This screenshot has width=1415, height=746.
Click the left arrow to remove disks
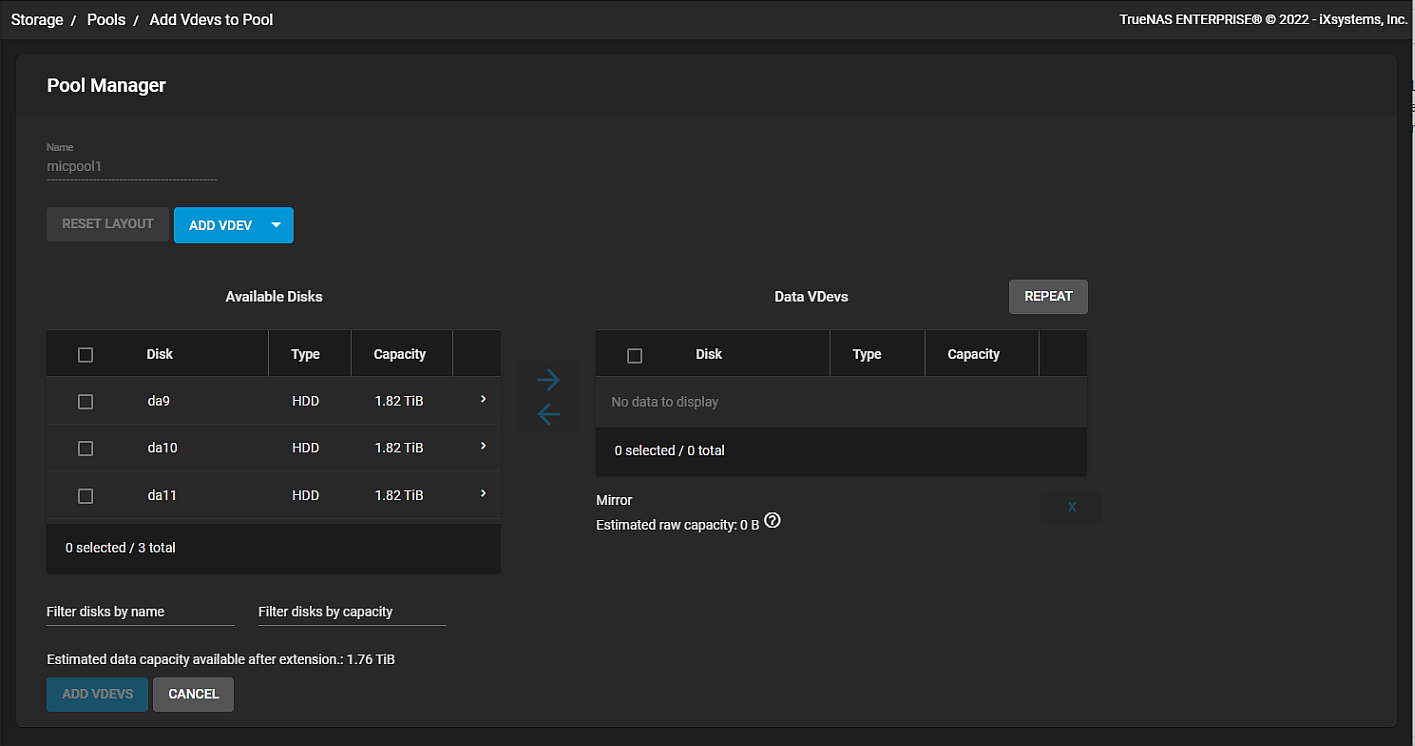548,414
